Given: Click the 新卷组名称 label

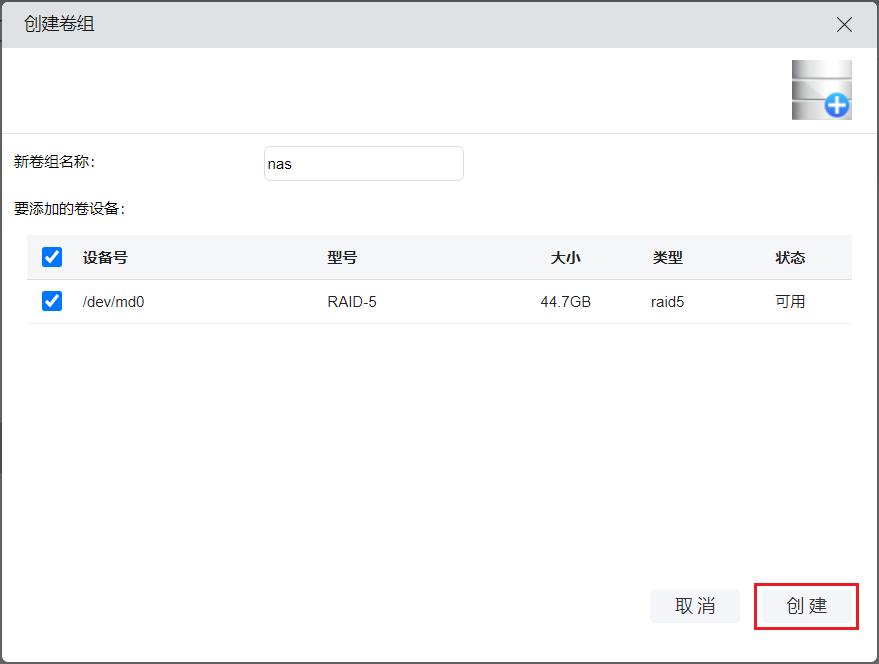Looking at the screenshot, I should [54, 162].
